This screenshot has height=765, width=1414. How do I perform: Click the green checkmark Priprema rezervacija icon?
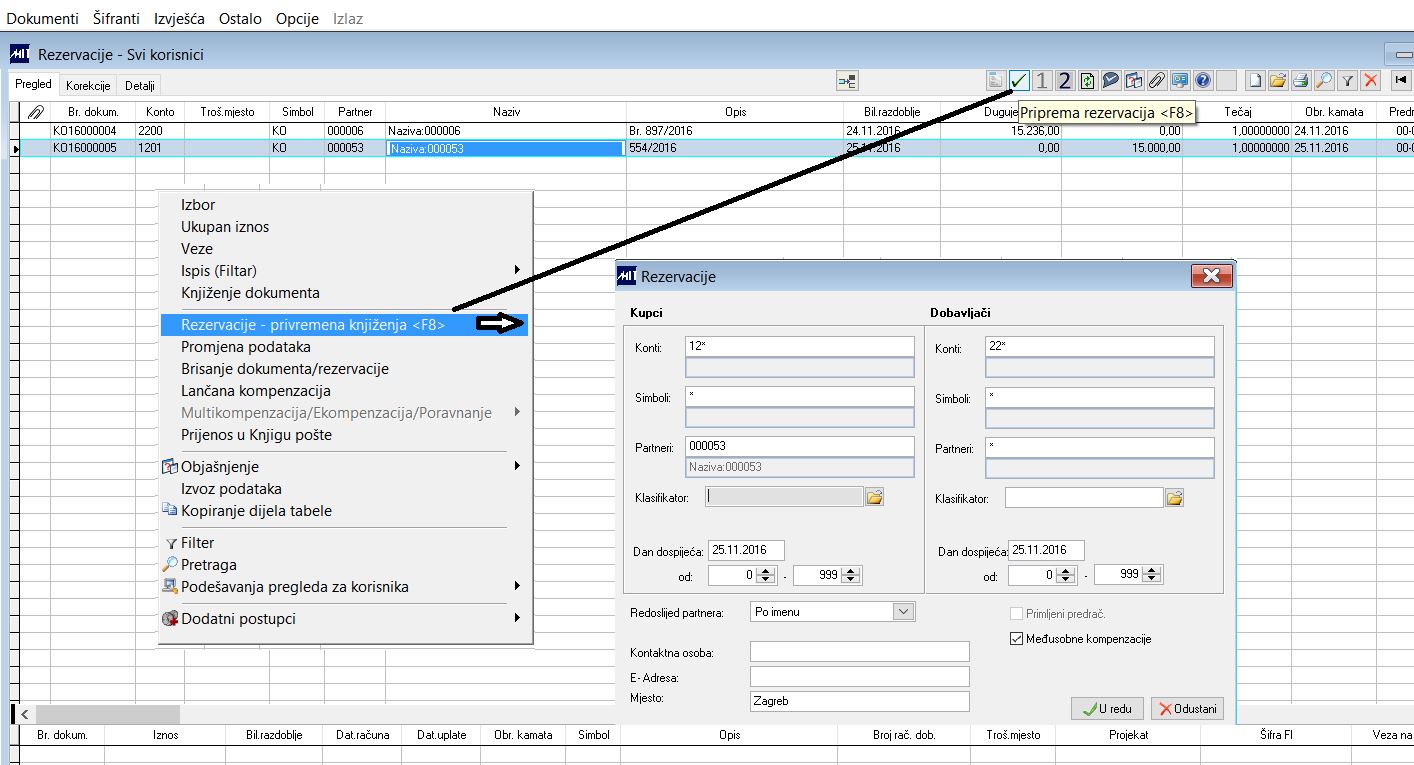[x=1019, y=81]
